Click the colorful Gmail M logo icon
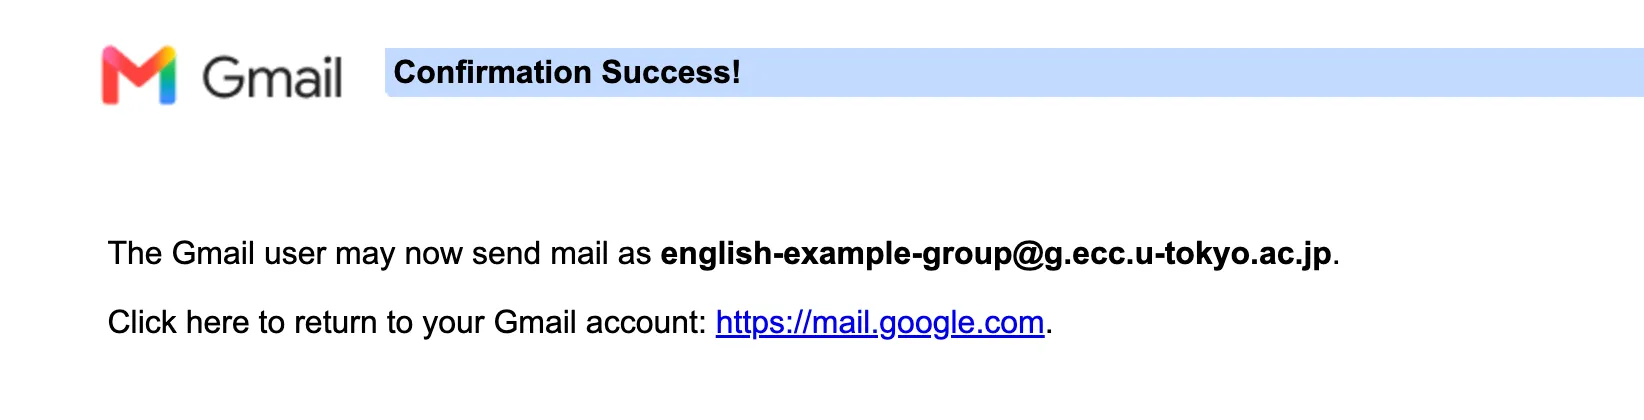Image resolution: width=1644 pixels, height=420 pixels. 139,75
